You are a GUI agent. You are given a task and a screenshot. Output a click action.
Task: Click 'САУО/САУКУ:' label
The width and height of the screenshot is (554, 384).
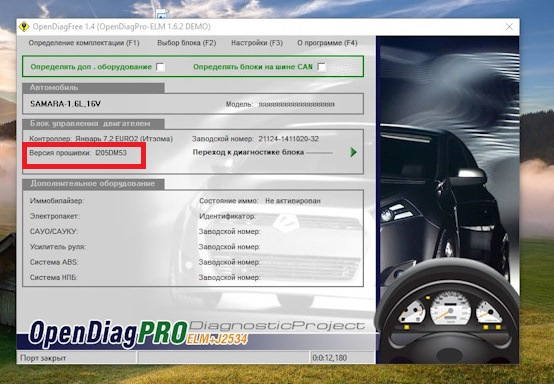point(54,232)
